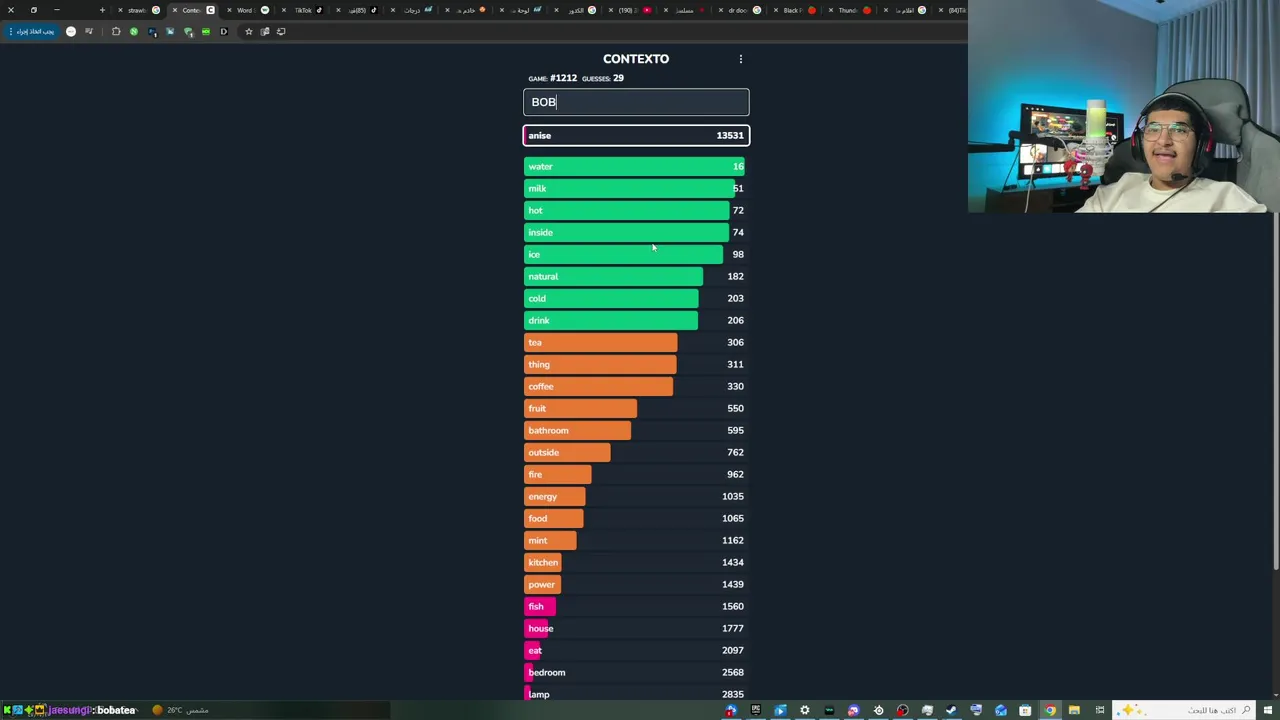Click the media control icon in Chrome toolbar
The width and height of the screenshot is (1280, 720).
[89, 31]
